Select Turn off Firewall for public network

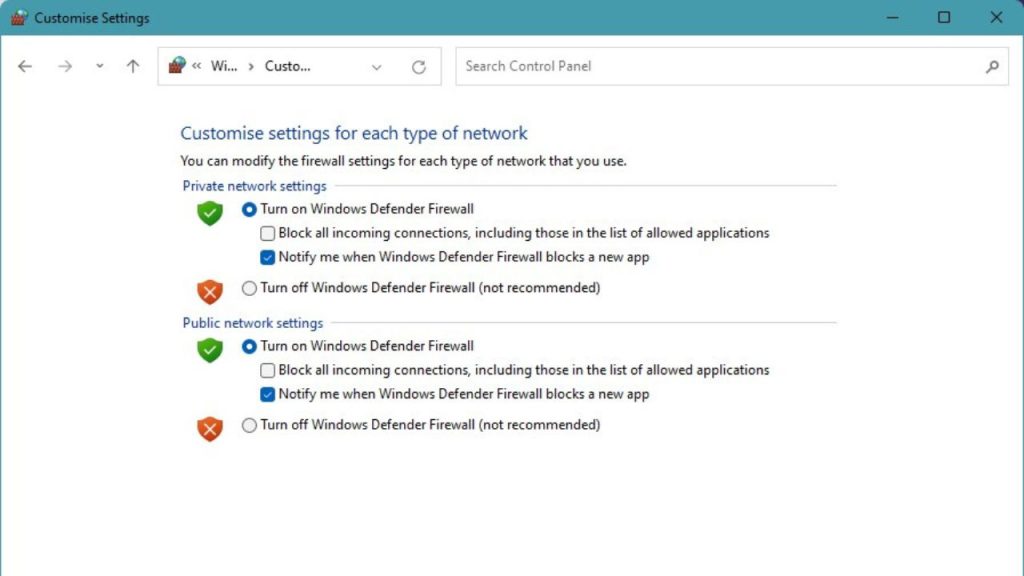pyautogui.click(x=249, y=425)
